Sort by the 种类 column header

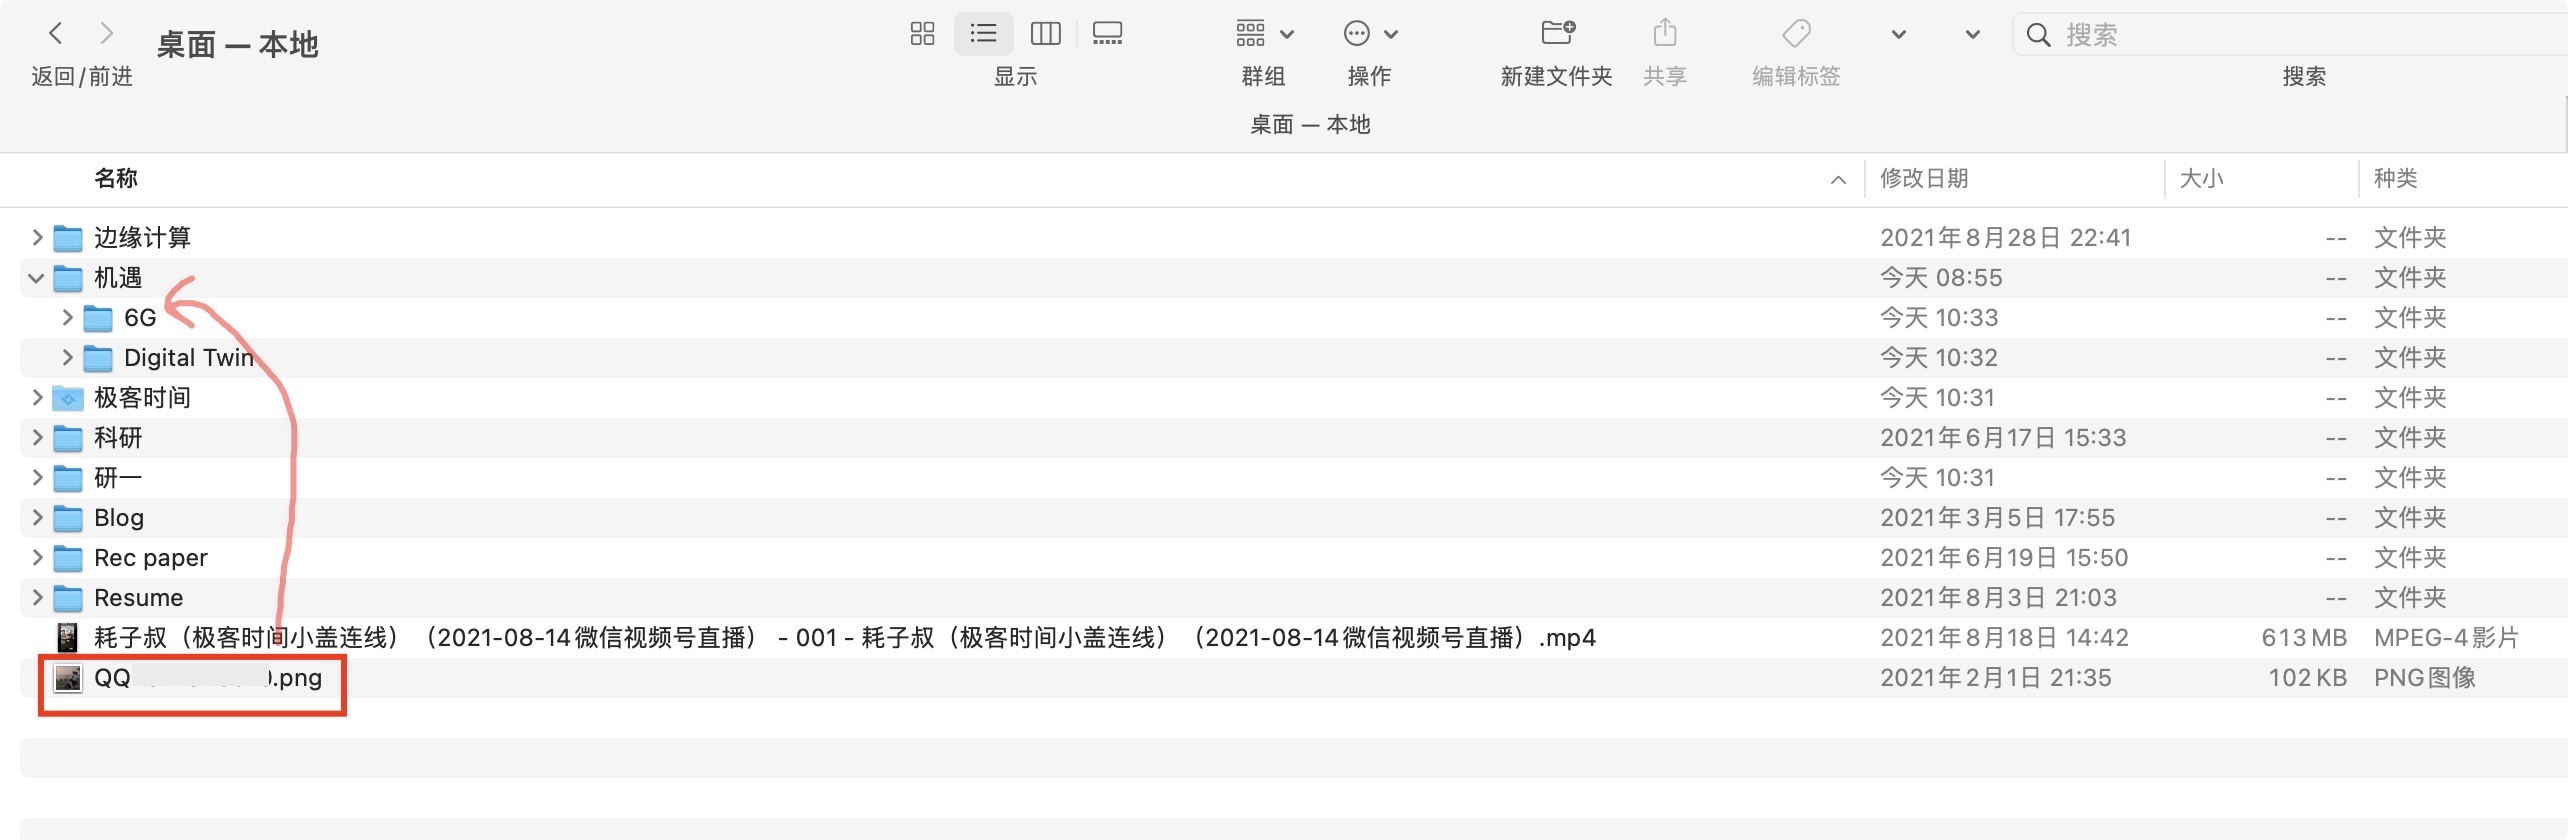tap(2396, 179)
